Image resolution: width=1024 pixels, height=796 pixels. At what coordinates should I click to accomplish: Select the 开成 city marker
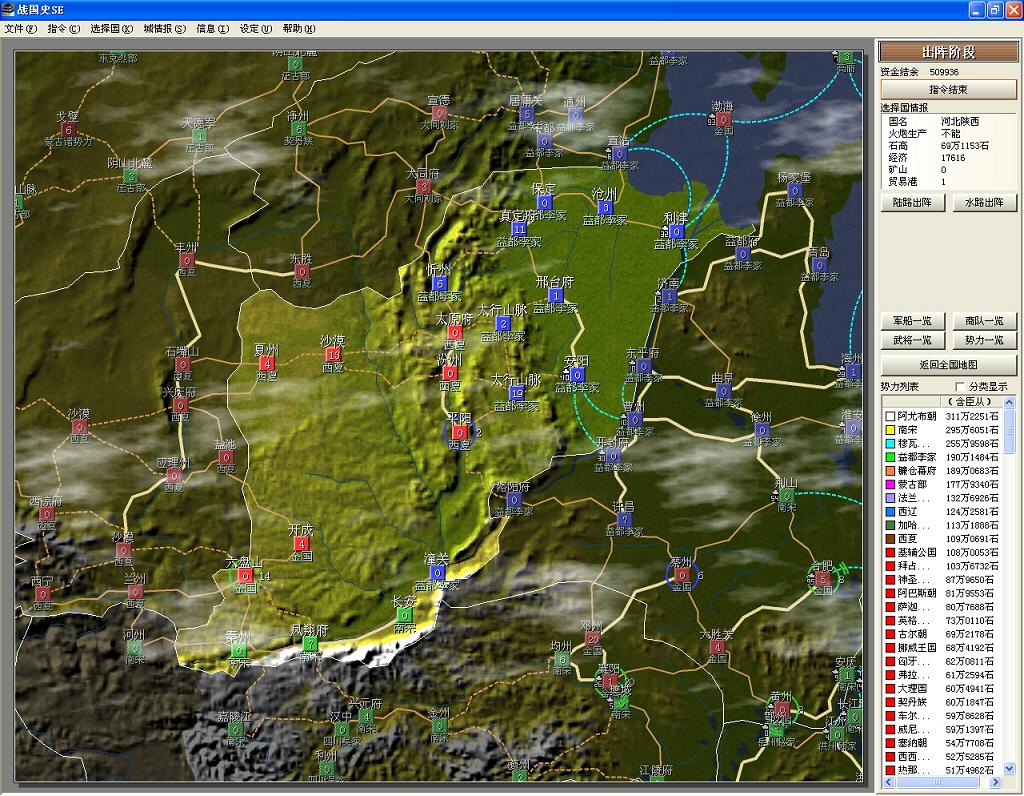click(301, 544)
